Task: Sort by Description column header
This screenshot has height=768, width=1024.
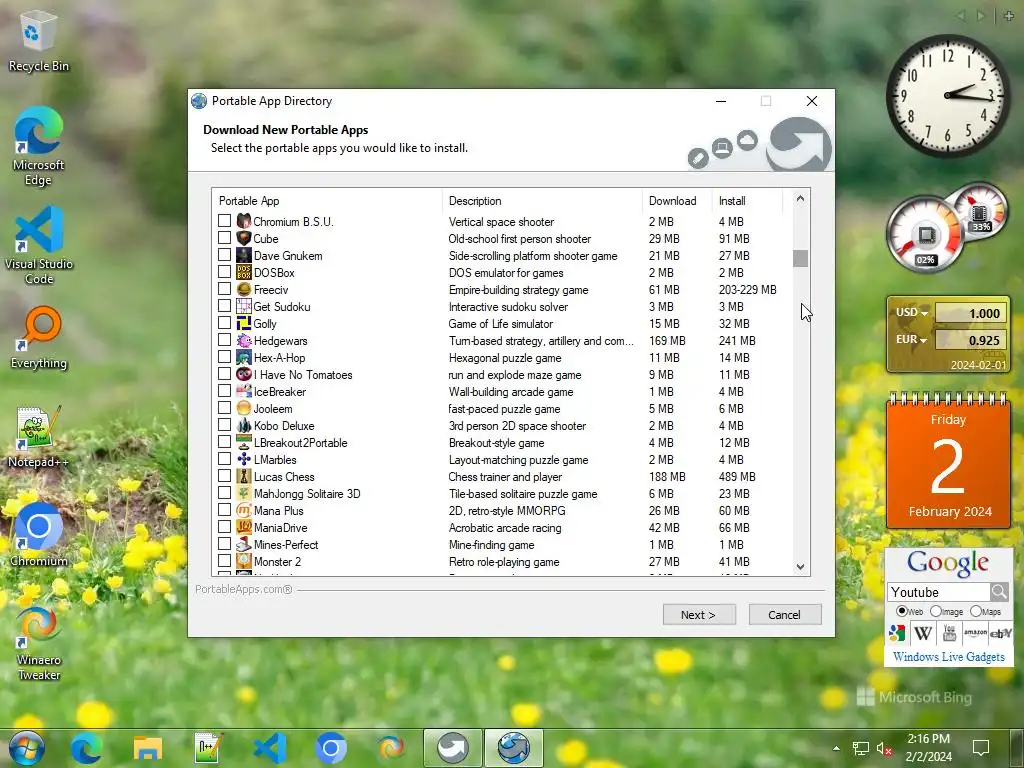Action: click(x=542, y=201)
